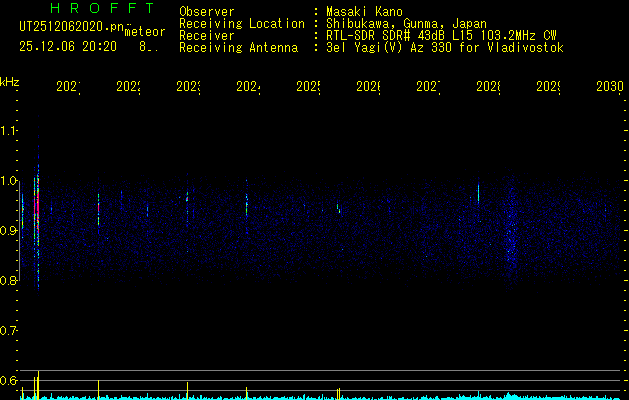Select the 3el Yagi(V) Az 330 antenna text
The height and width of the screenshot is (400, 629).
[445, 48]
